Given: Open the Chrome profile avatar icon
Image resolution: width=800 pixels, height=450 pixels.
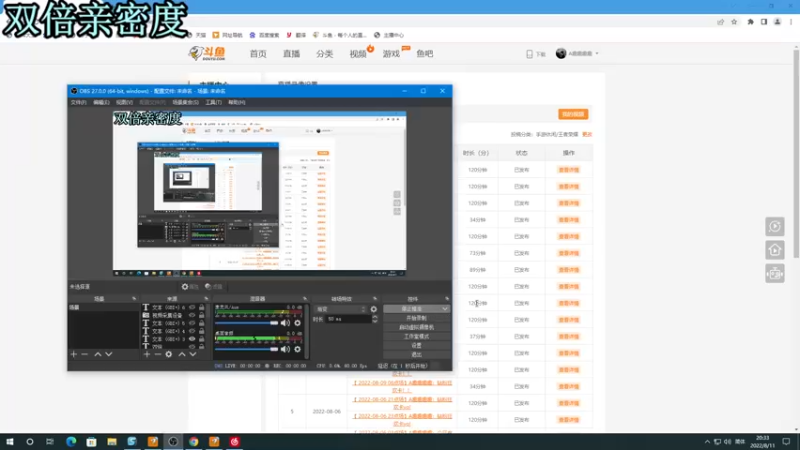Looking at the screenshot, I should [x=778, y=22].
